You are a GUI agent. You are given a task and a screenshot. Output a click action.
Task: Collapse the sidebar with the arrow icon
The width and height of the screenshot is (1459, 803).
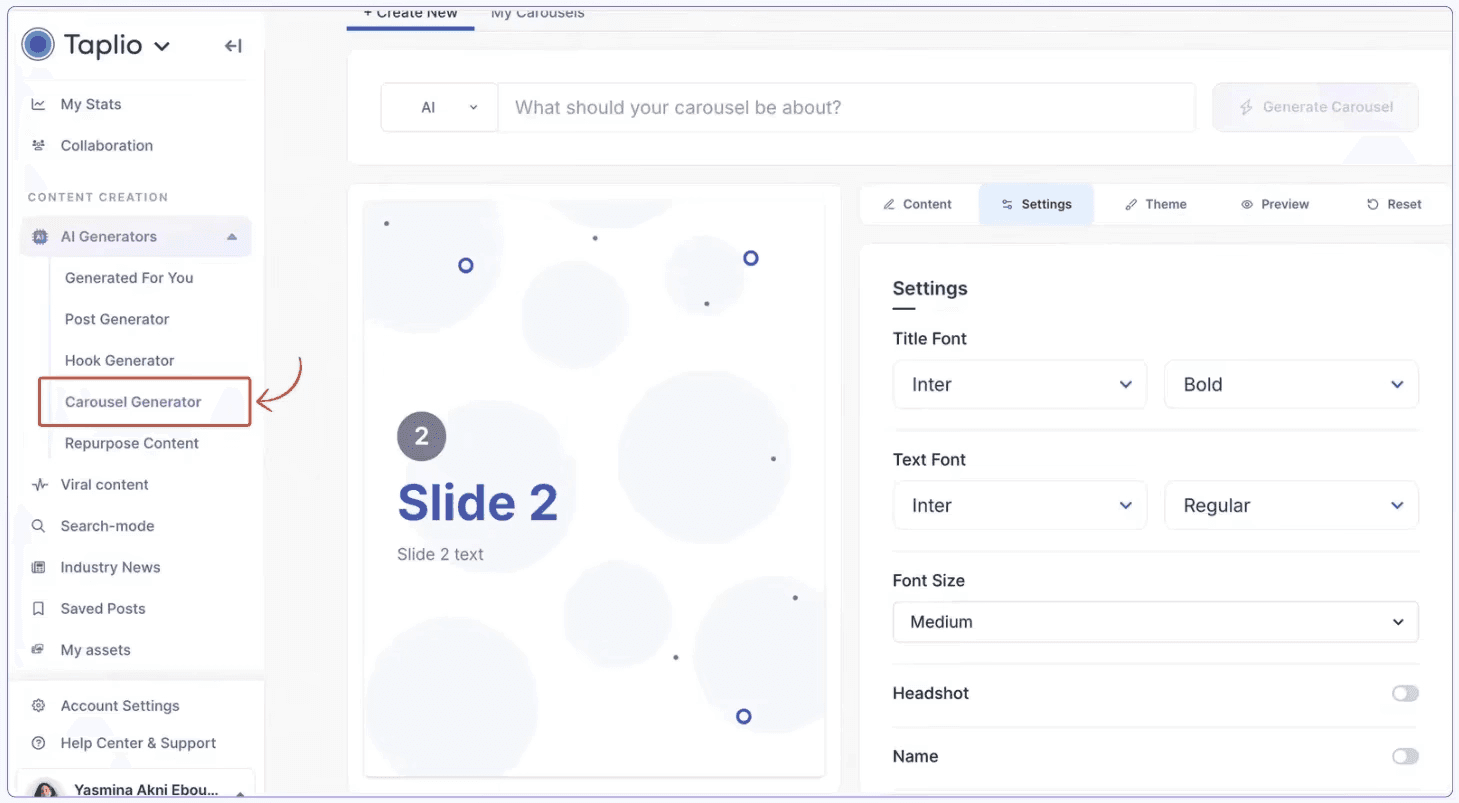click(x=232, y=45)
